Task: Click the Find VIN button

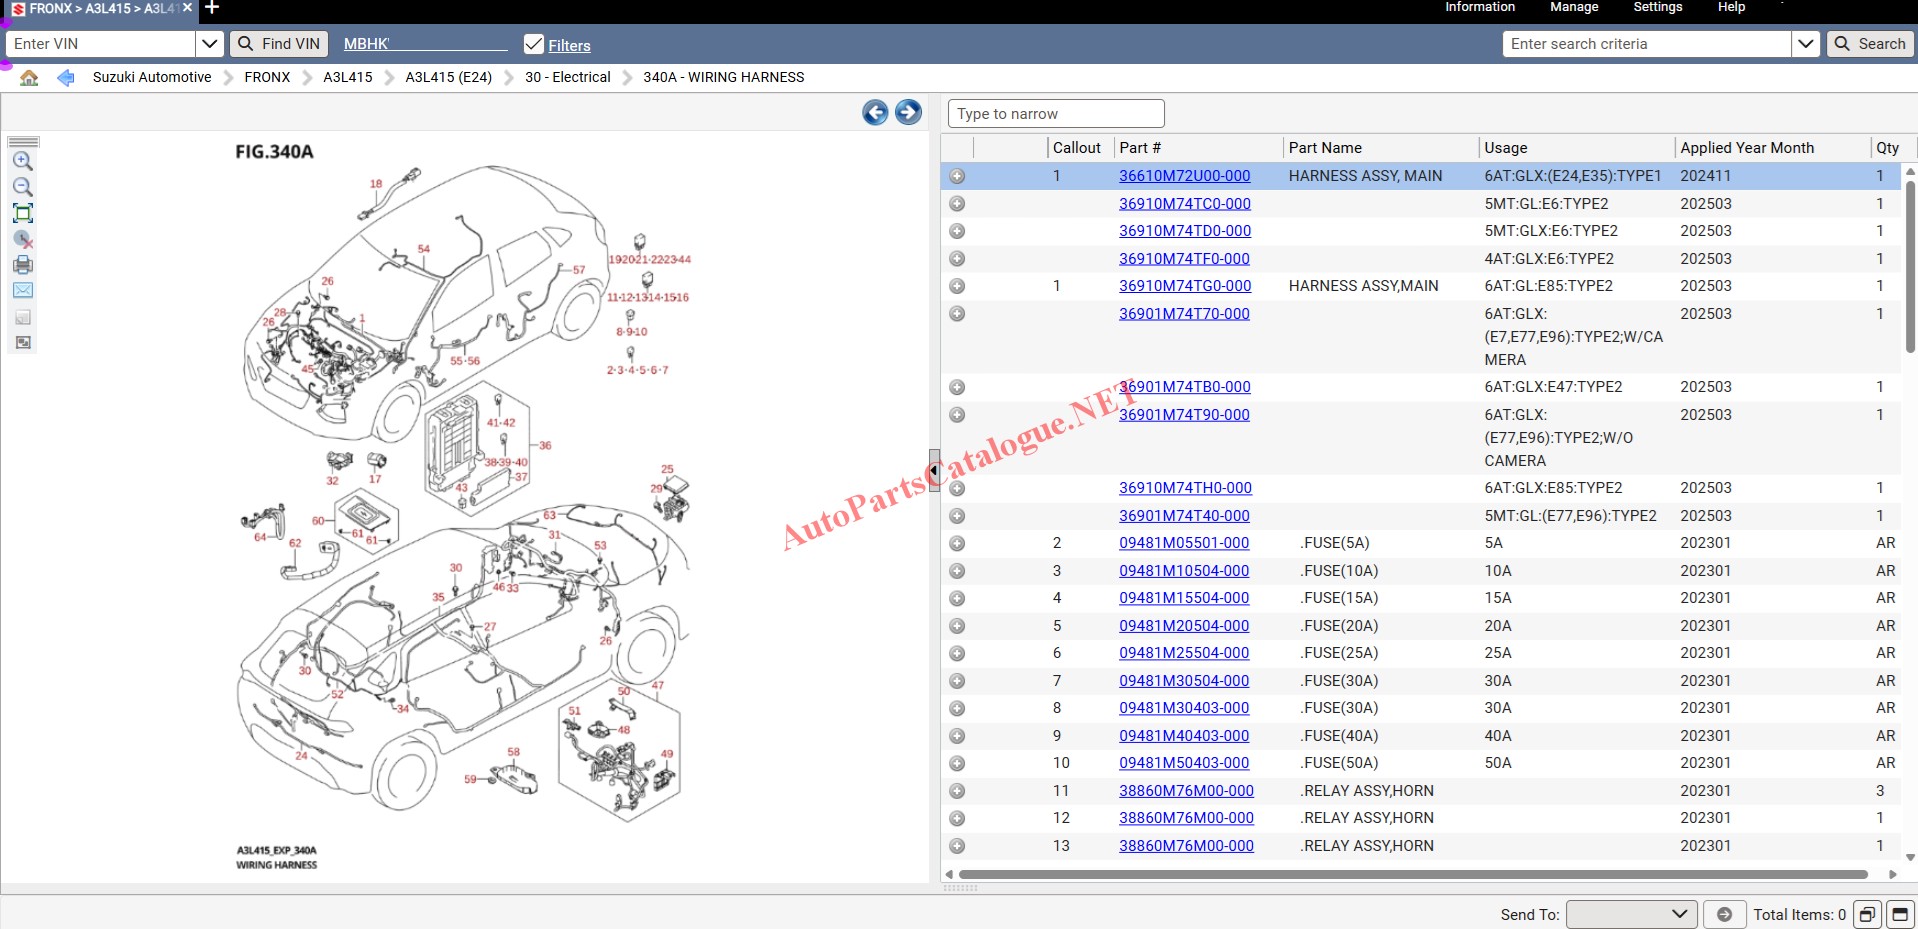Action: 279,44
